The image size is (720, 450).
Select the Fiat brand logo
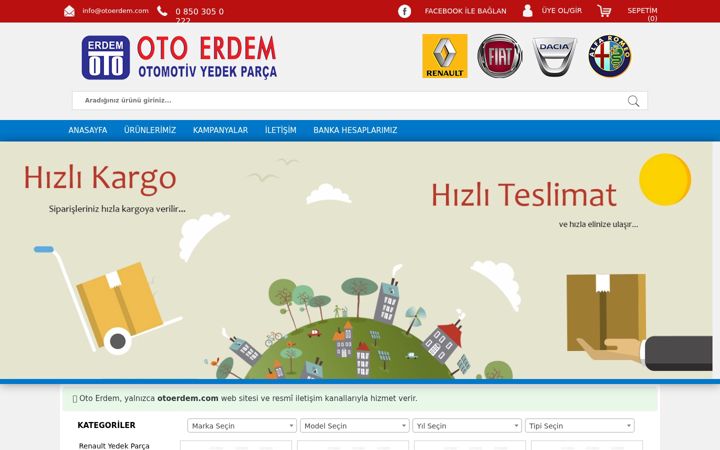(500, 56)
